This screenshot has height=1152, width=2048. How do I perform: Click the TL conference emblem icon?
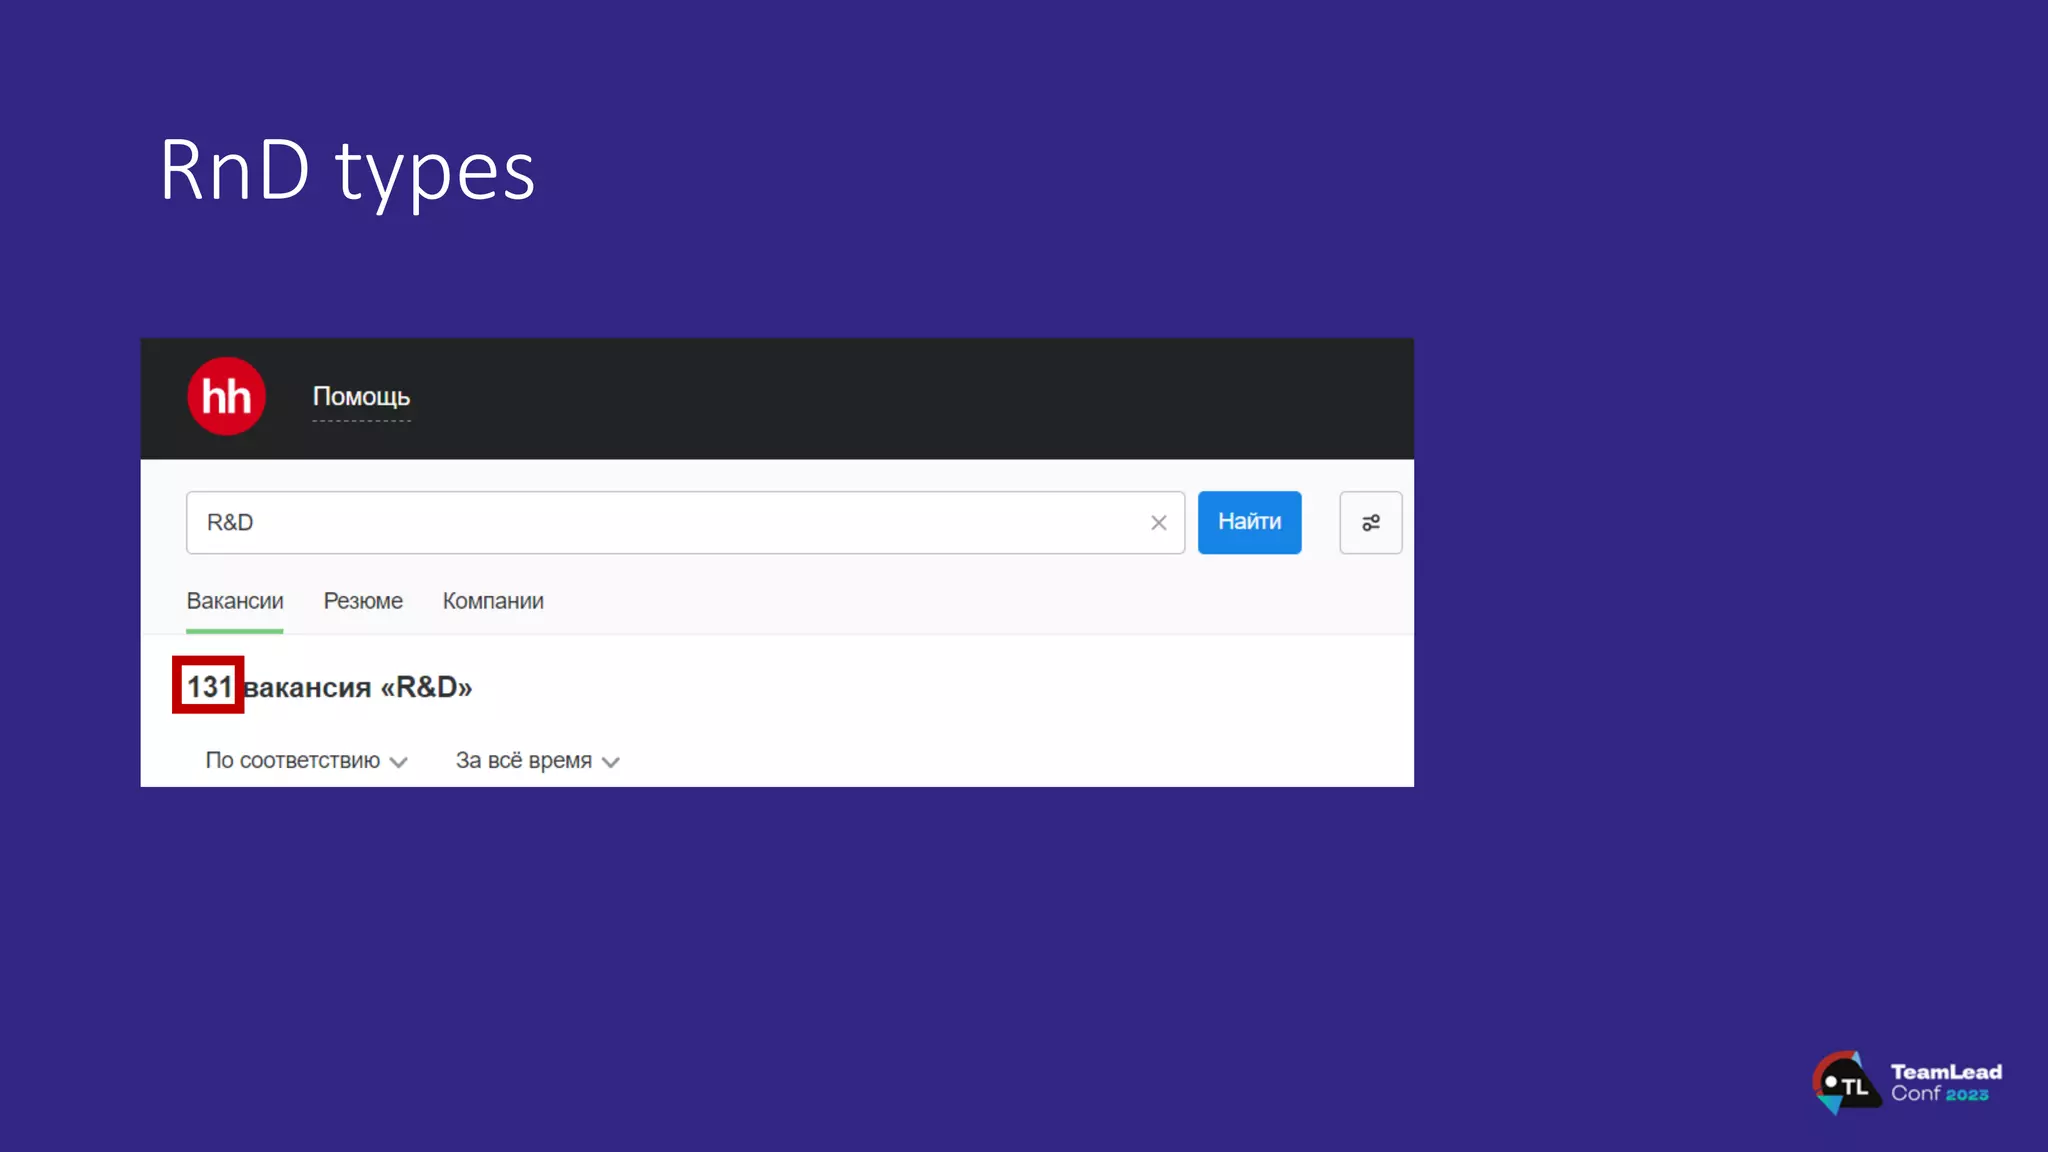tap(1844, 1083)
